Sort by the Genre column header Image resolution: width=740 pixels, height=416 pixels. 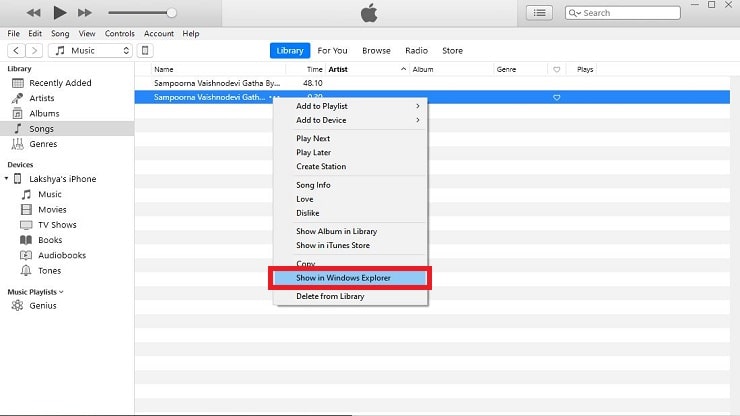coord(506,69)
